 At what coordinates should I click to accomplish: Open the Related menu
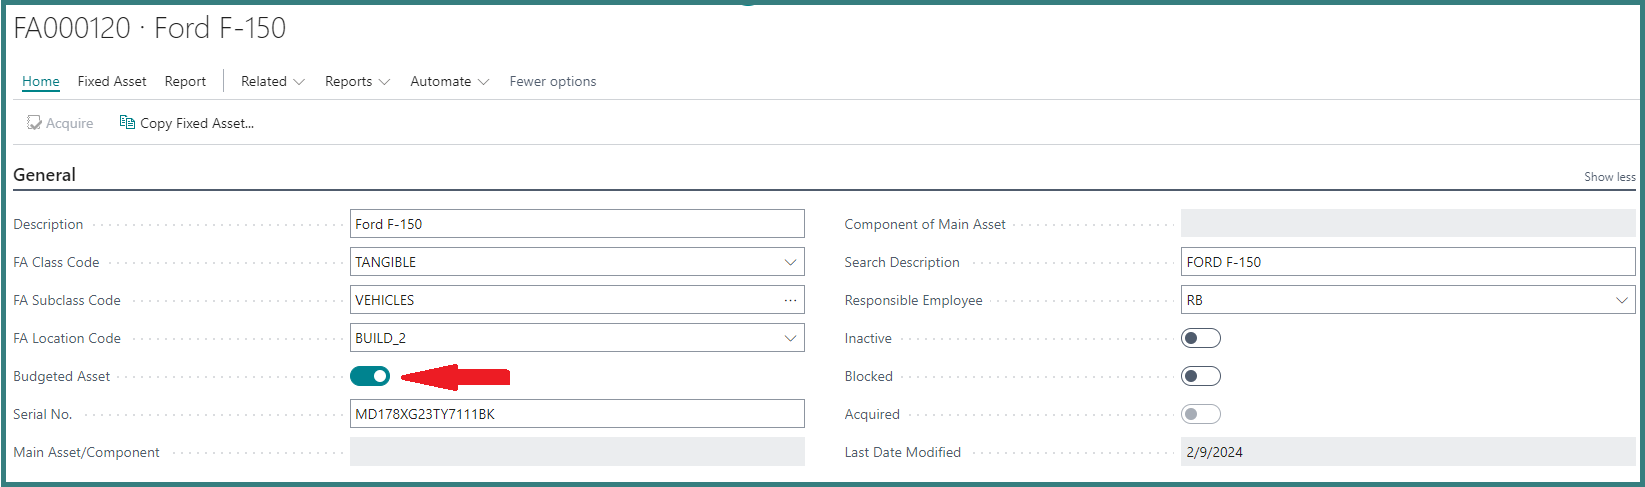pos(273,81)
